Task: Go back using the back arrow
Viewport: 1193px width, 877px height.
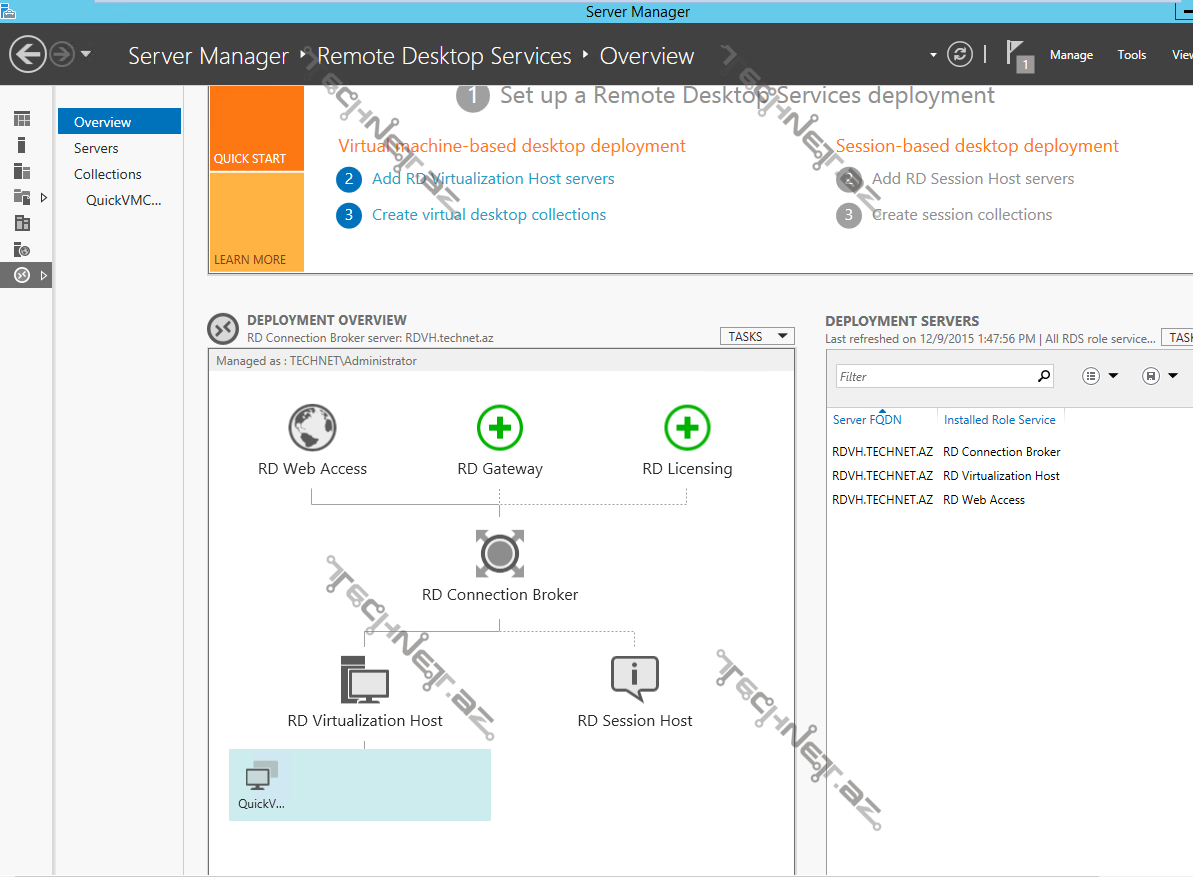Action: click(28, 54)
